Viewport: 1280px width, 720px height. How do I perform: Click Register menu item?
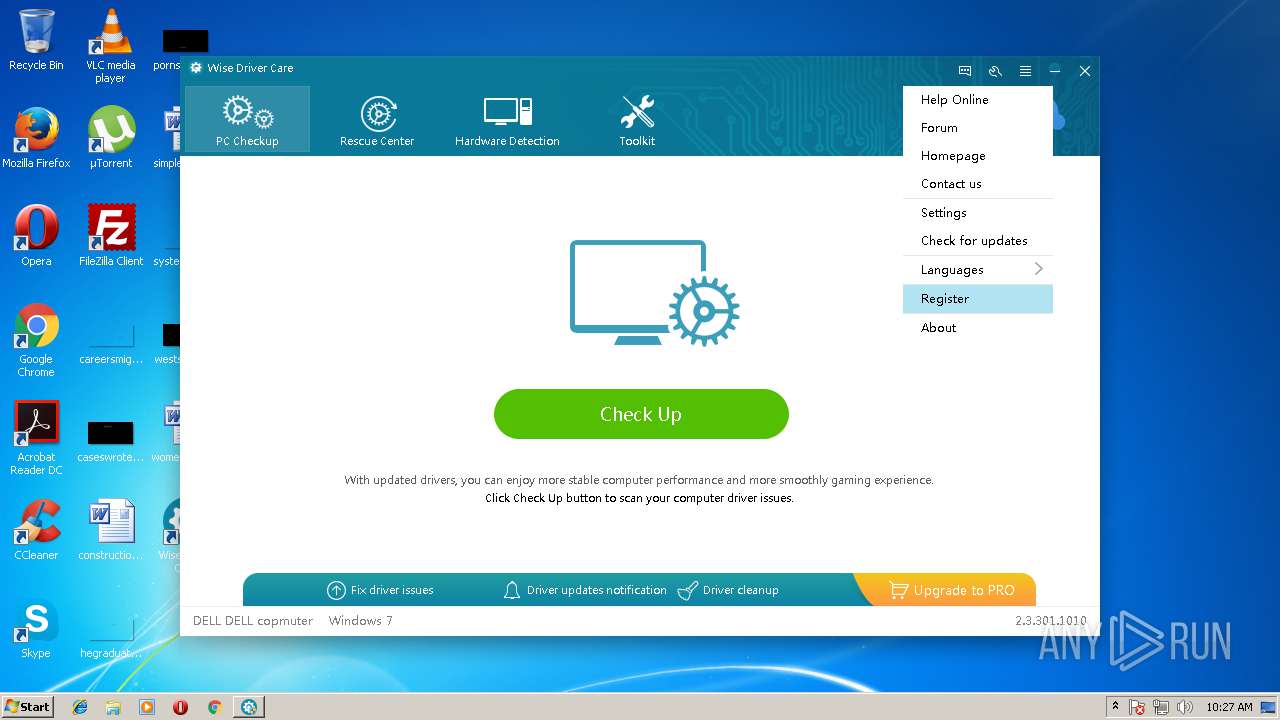978,299
